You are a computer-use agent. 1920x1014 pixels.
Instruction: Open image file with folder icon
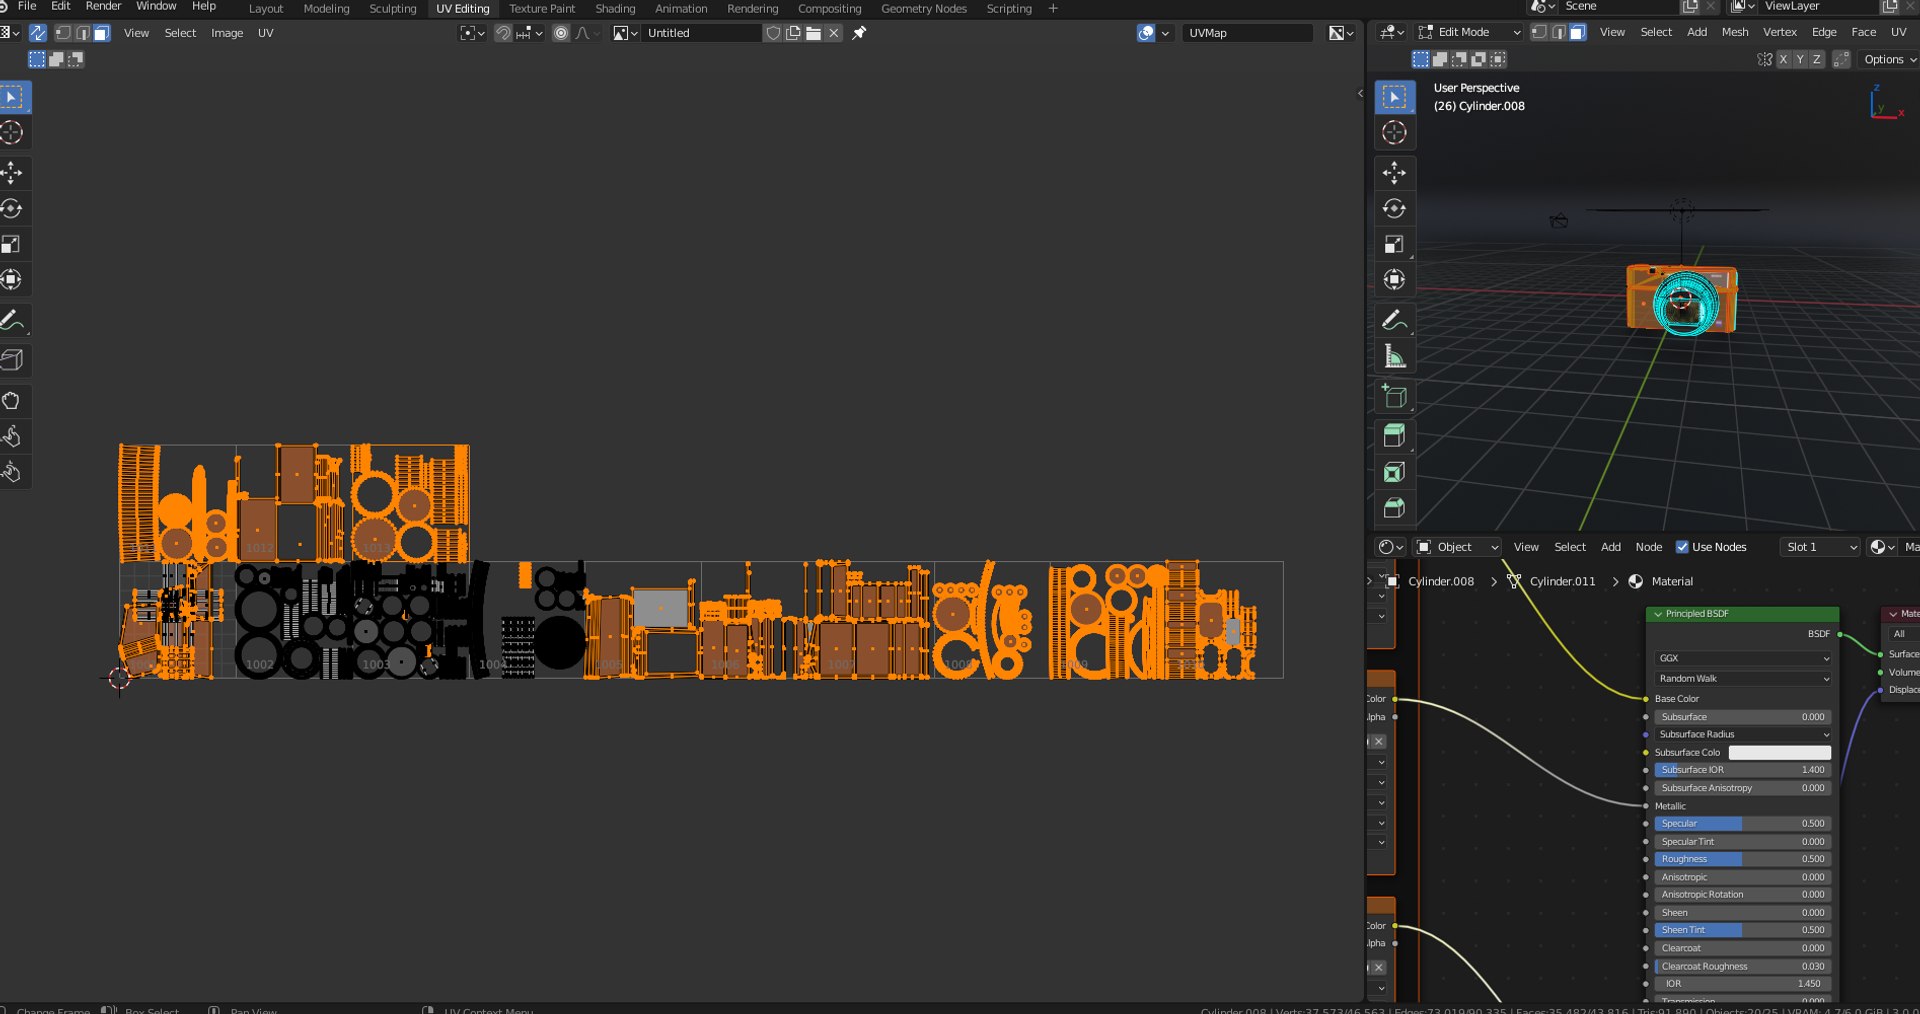[813, 33]
